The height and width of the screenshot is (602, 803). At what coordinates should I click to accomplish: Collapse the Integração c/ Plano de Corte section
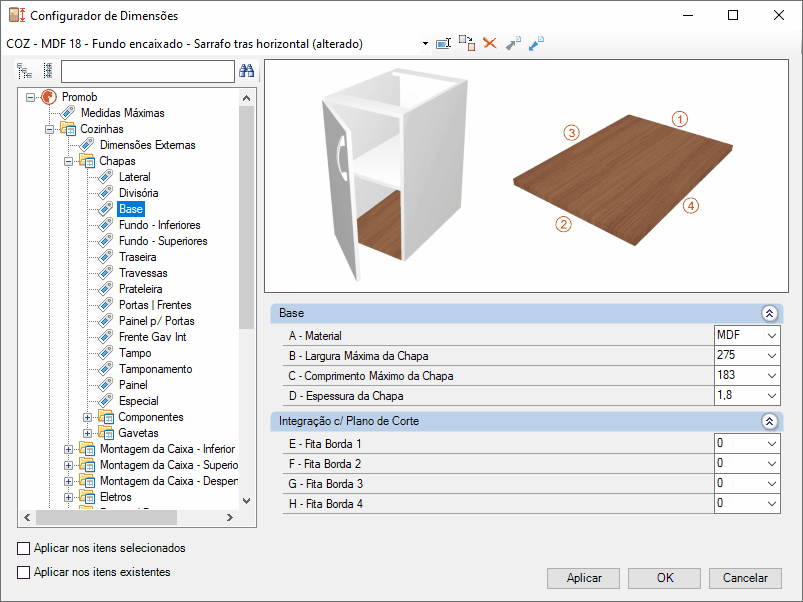pyautogui.click(x=769, y=422)
